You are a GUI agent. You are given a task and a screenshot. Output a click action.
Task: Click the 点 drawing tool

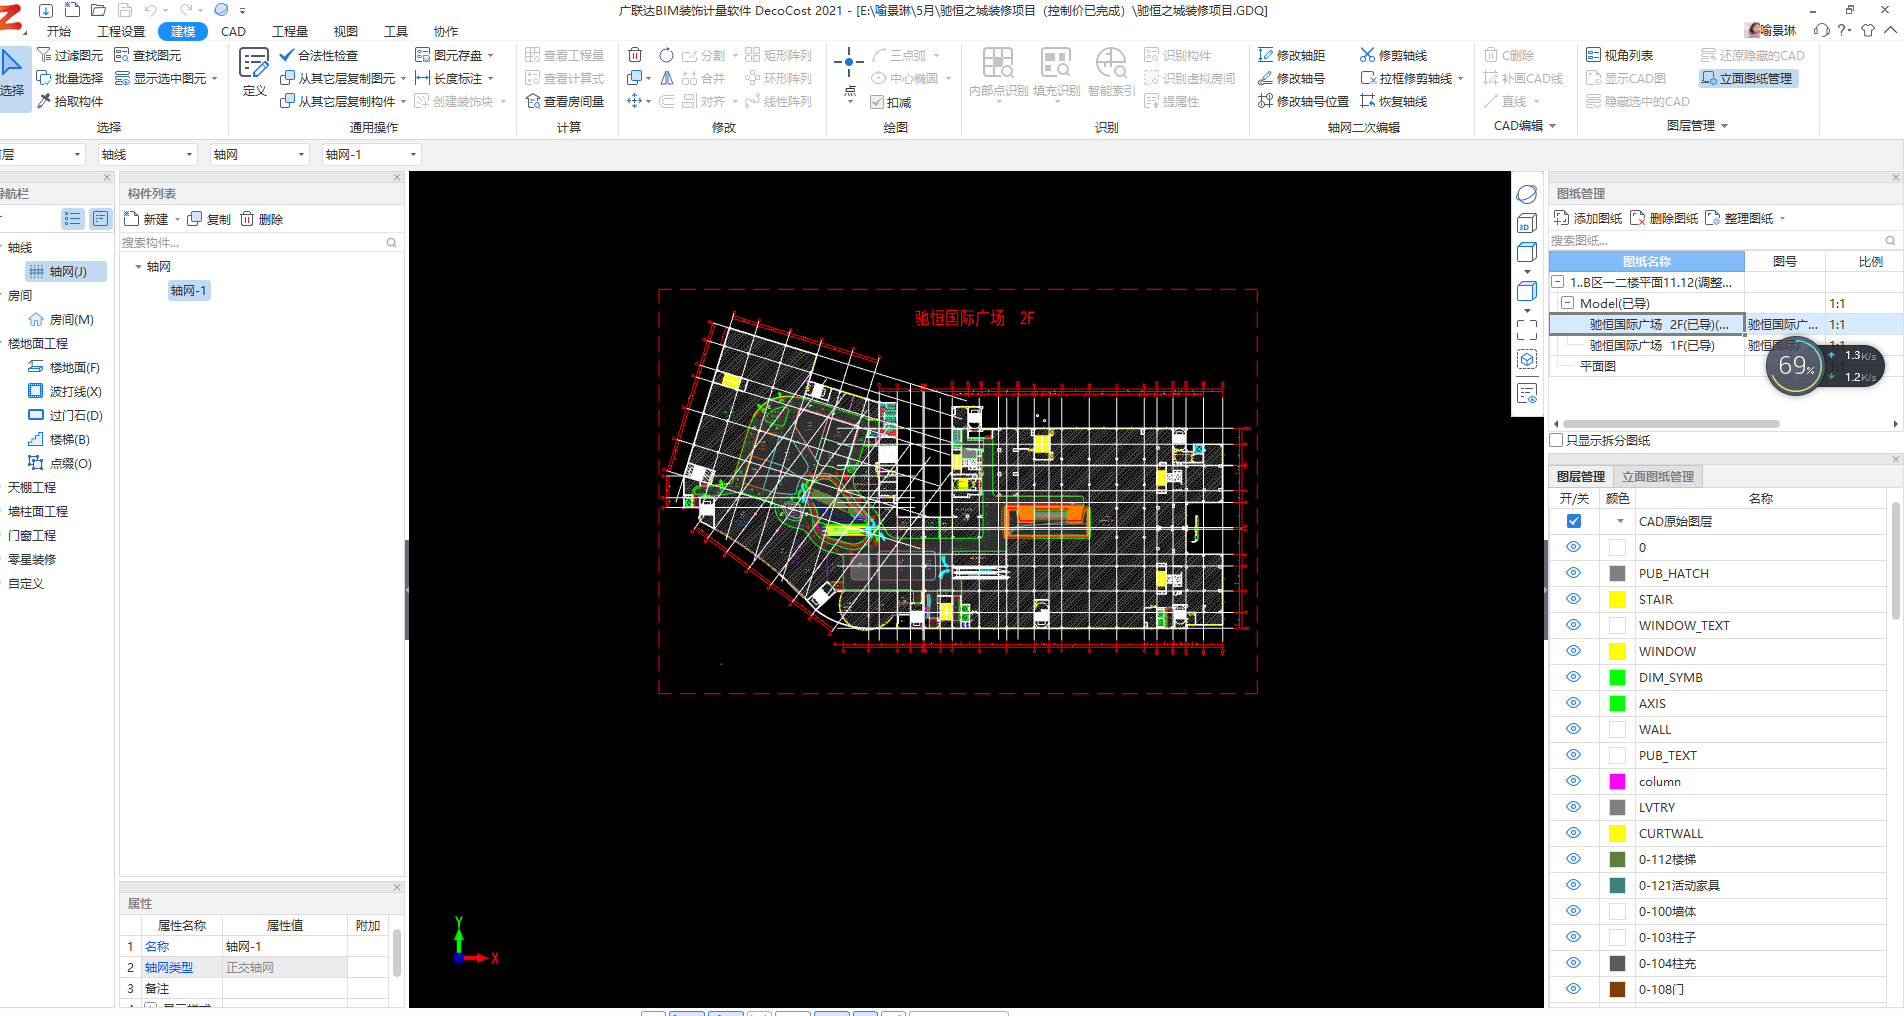(849, 72)
